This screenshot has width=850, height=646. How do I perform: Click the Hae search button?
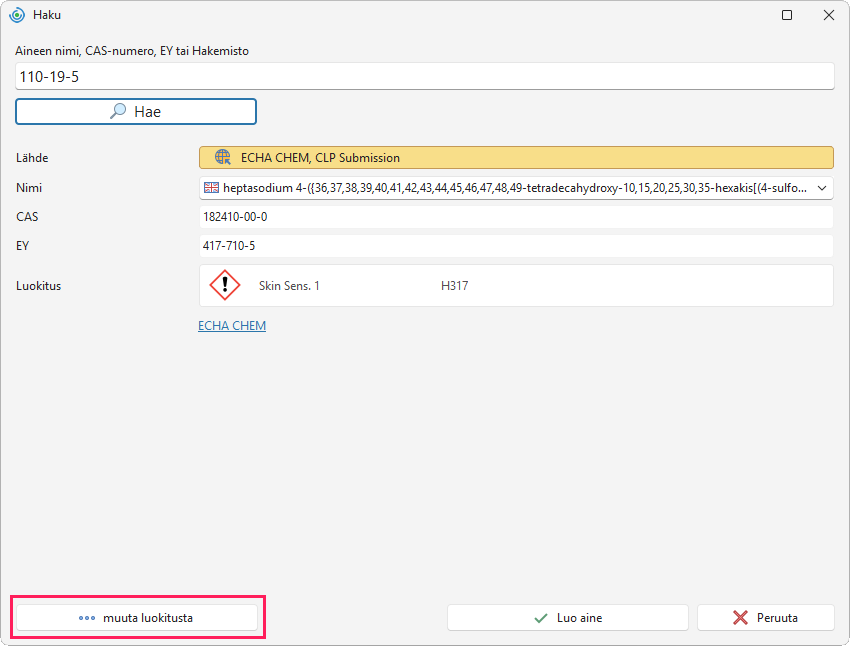pyautogui.click(x=136, y=112)
